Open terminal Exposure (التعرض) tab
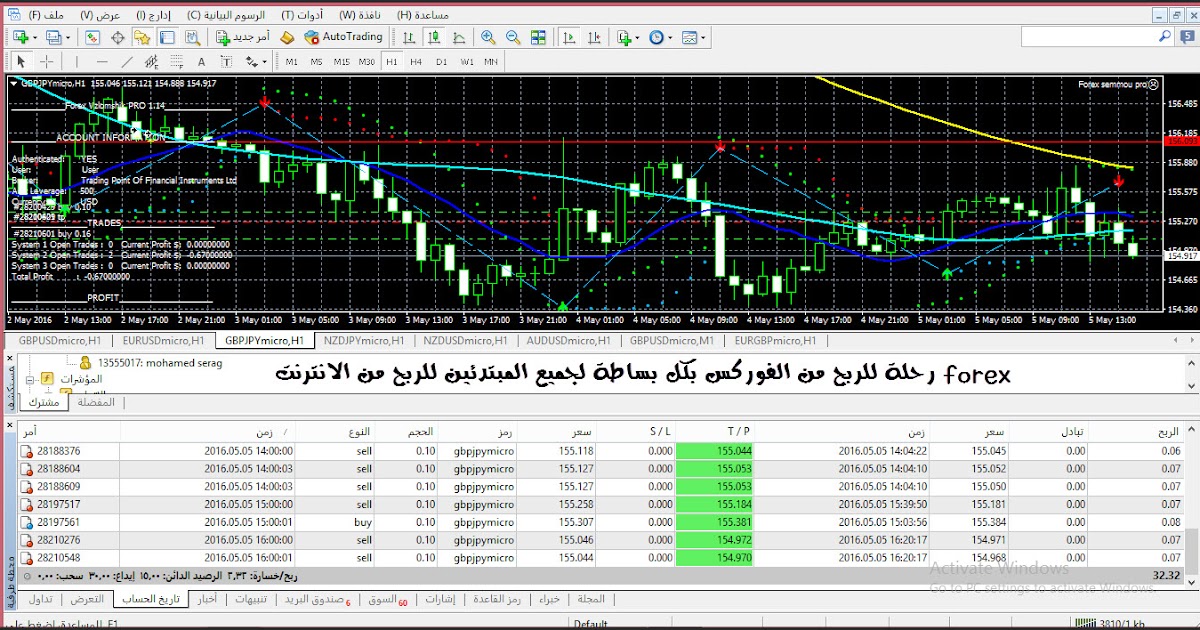 click(87, 600)
